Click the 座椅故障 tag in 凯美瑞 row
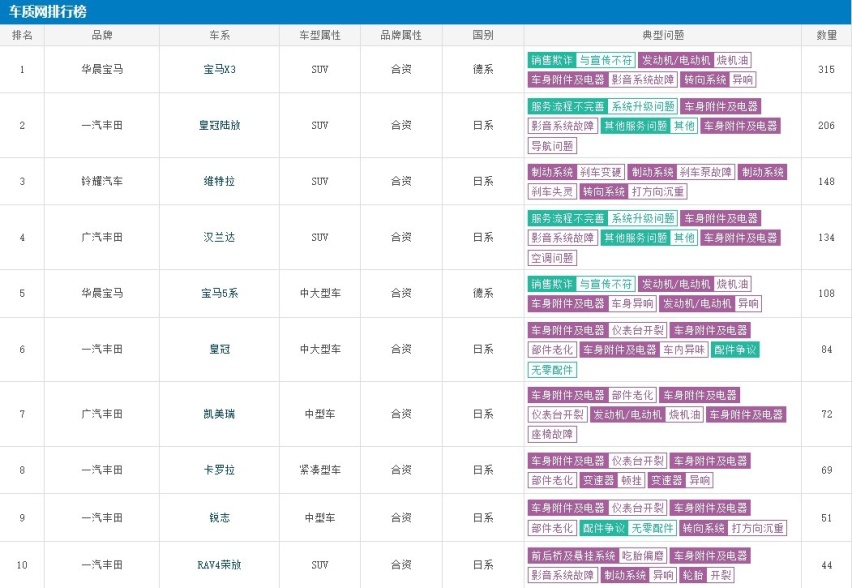 click(552, 434)
